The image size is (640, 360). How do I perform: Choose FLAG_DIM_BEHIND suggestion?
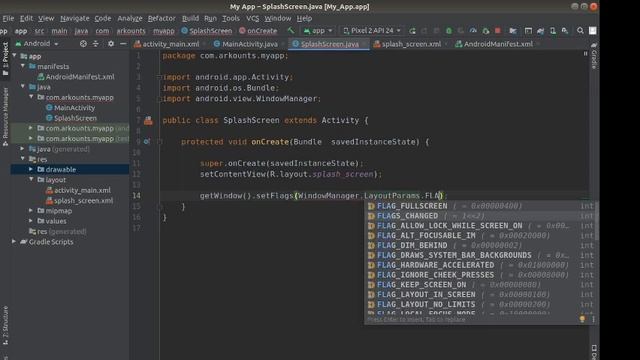coord(480,245)
